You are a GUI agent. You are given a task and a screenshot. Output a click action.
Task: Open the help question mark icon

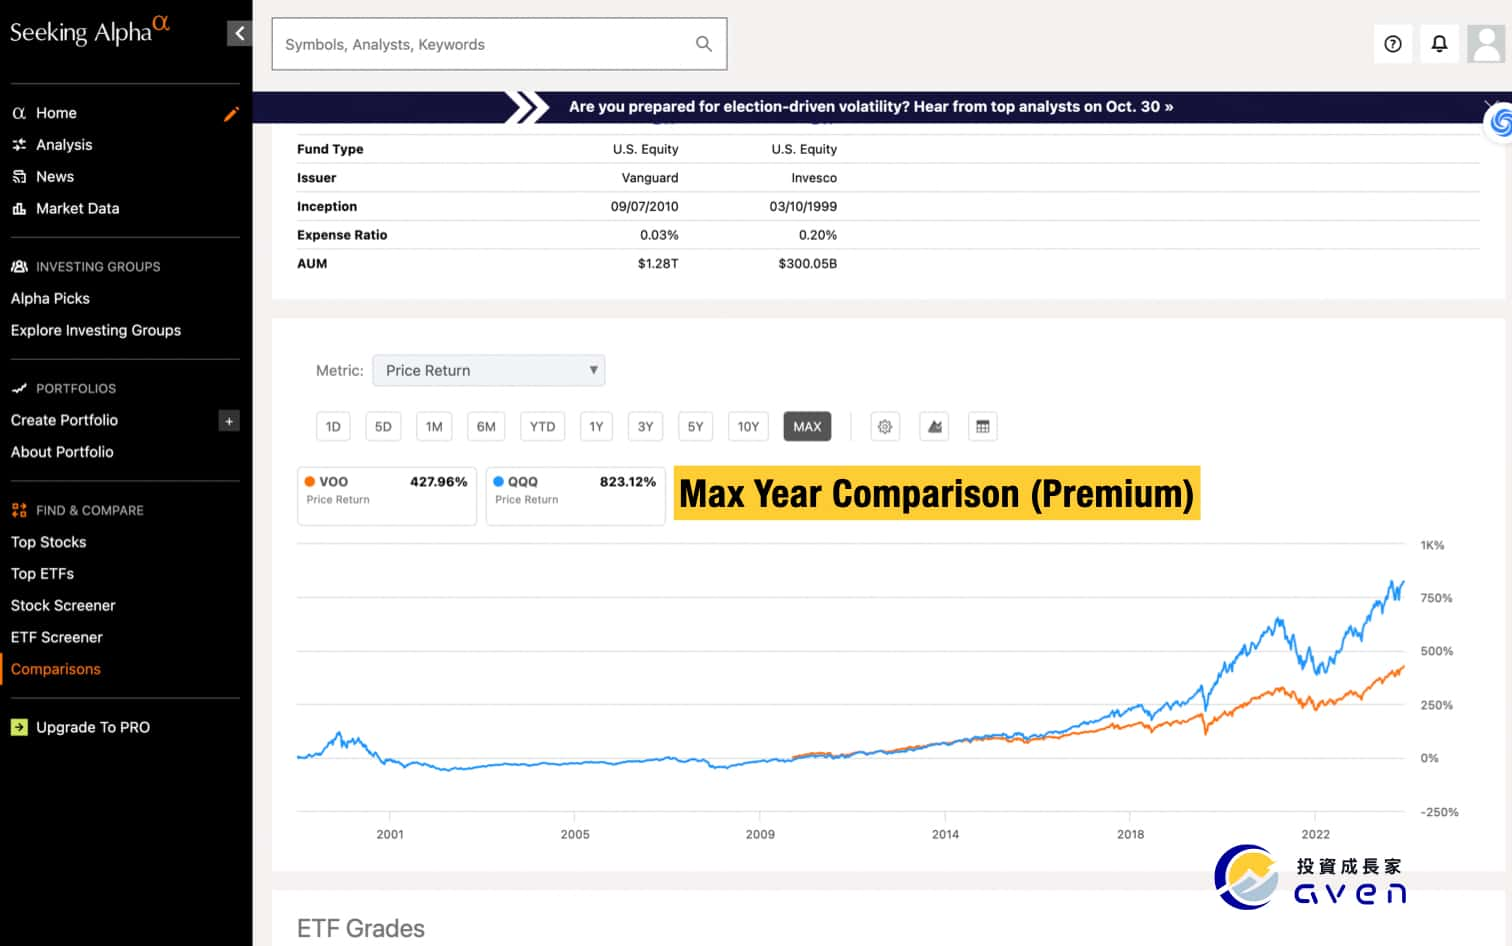click(1392, 44)
